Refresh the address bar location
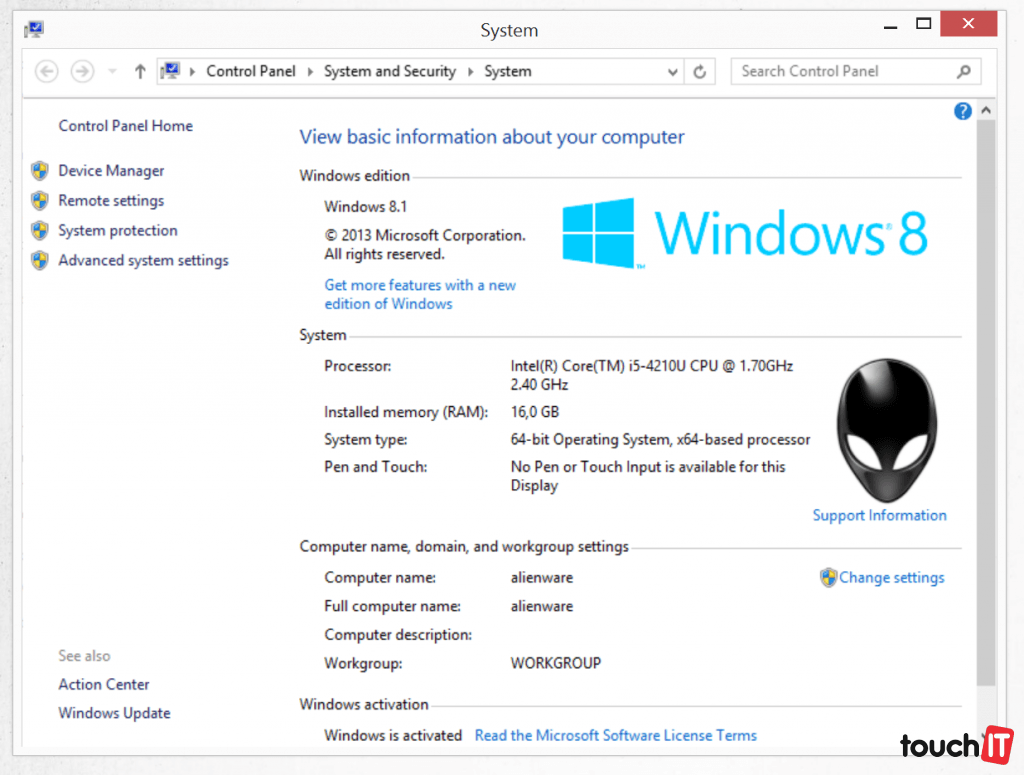Image resolution: width=1024 pixels, height=775 pixels. [700, 72]
